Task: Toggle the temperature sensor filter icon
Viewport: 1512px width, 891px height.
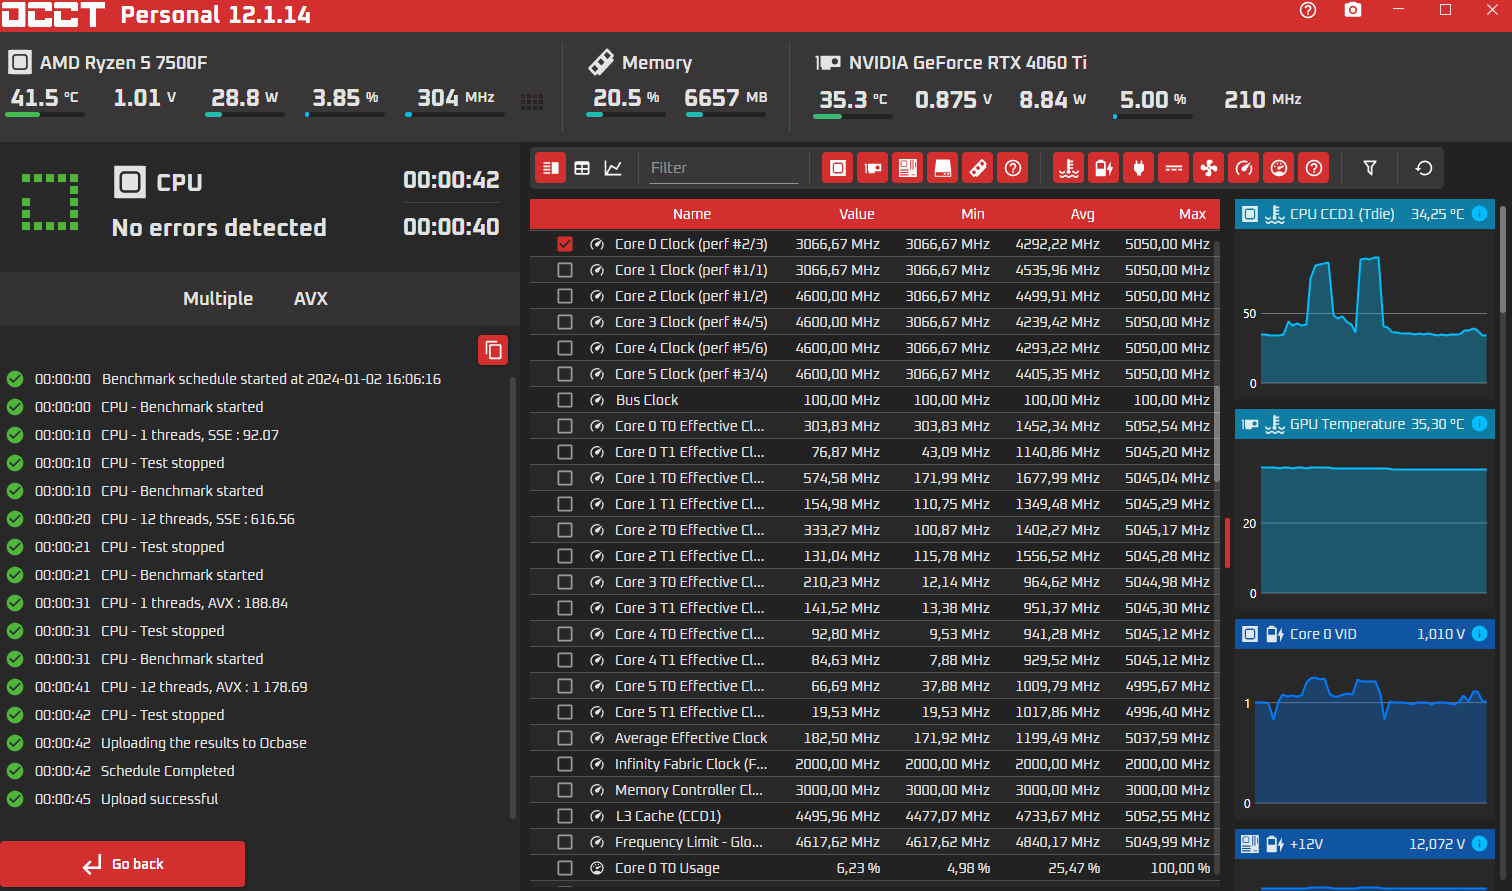Action: [1069, 168]
